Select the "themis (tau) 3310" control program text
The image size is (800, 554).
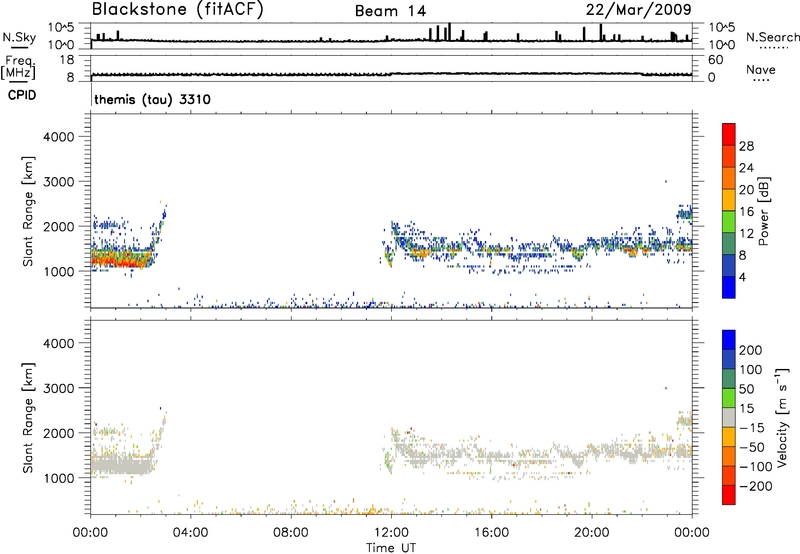point(152,99)
